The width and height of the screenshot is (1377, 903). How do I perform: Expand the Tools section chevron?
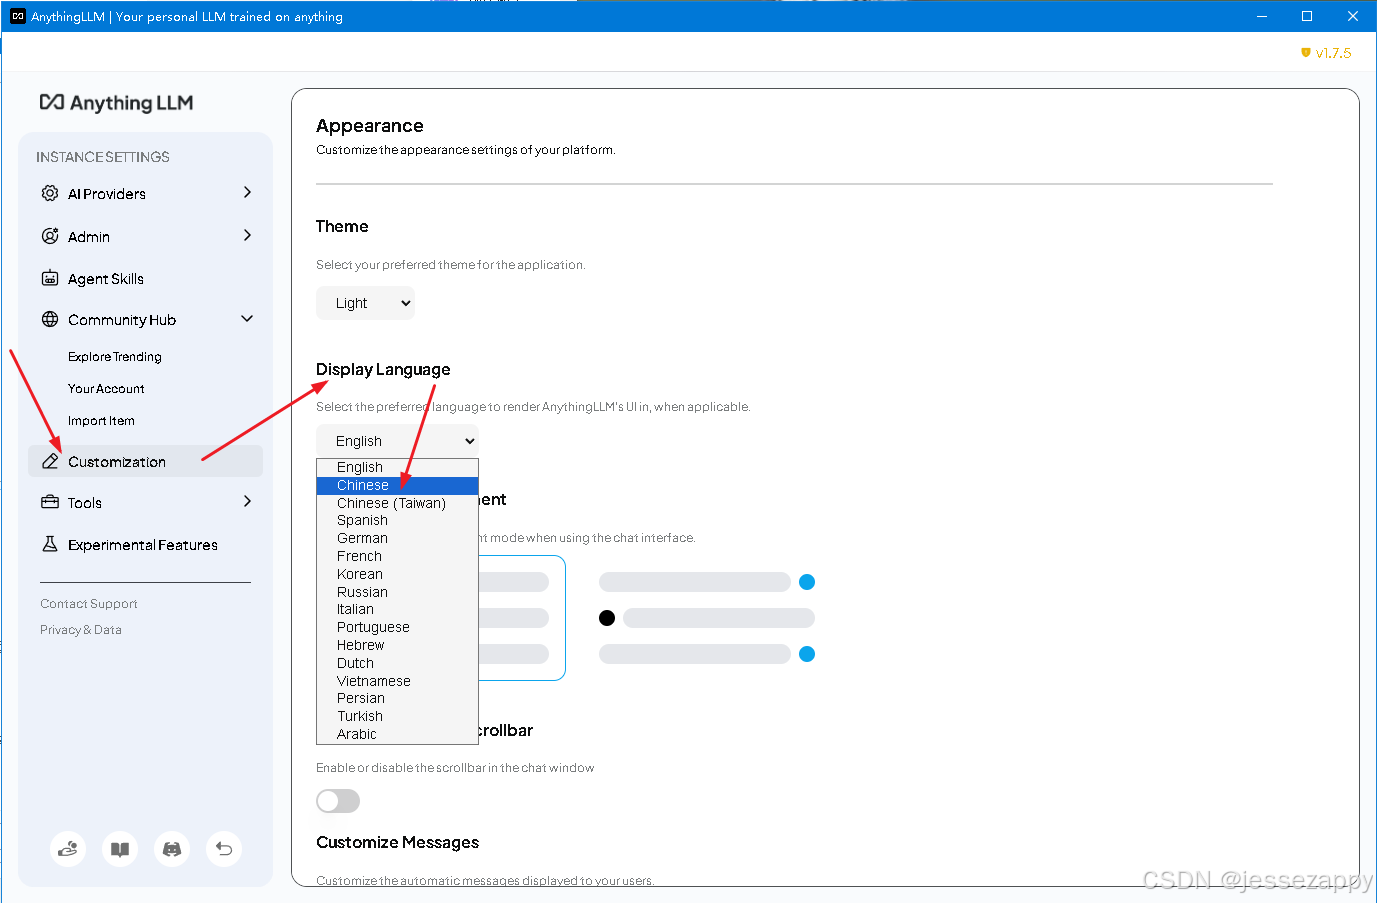tap(247, 501)
